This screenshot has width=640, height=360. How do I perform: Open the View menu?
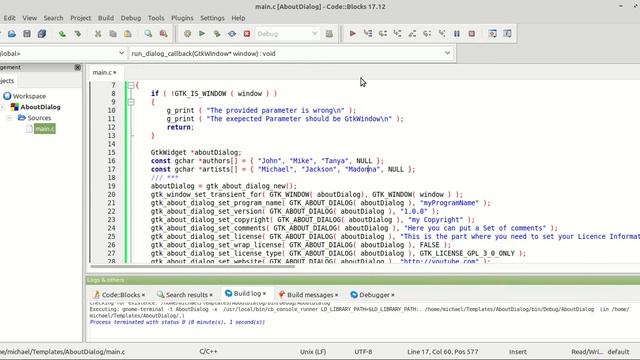[x=29, y=18]
